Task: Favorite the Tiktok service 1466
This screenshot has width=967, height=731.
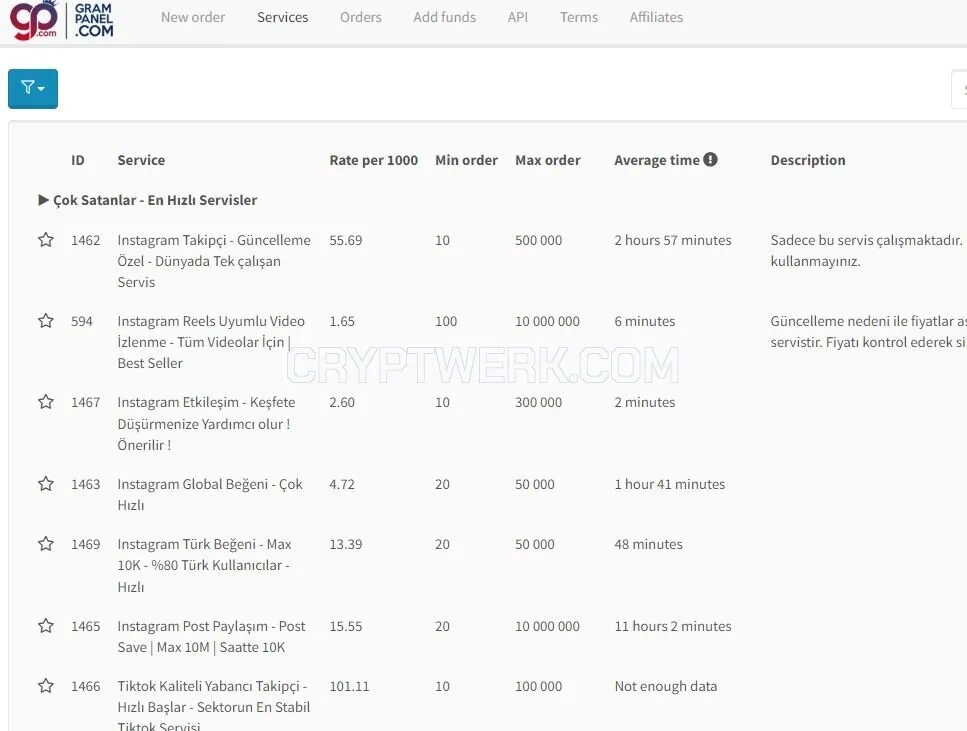Action: [x=46, y=685]
